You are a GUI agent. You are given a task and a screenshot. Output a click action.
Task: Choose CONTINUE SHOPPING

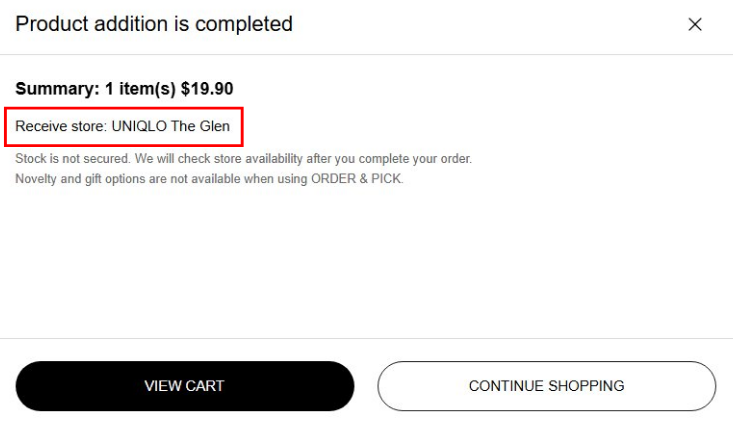(x=546, y=386)
